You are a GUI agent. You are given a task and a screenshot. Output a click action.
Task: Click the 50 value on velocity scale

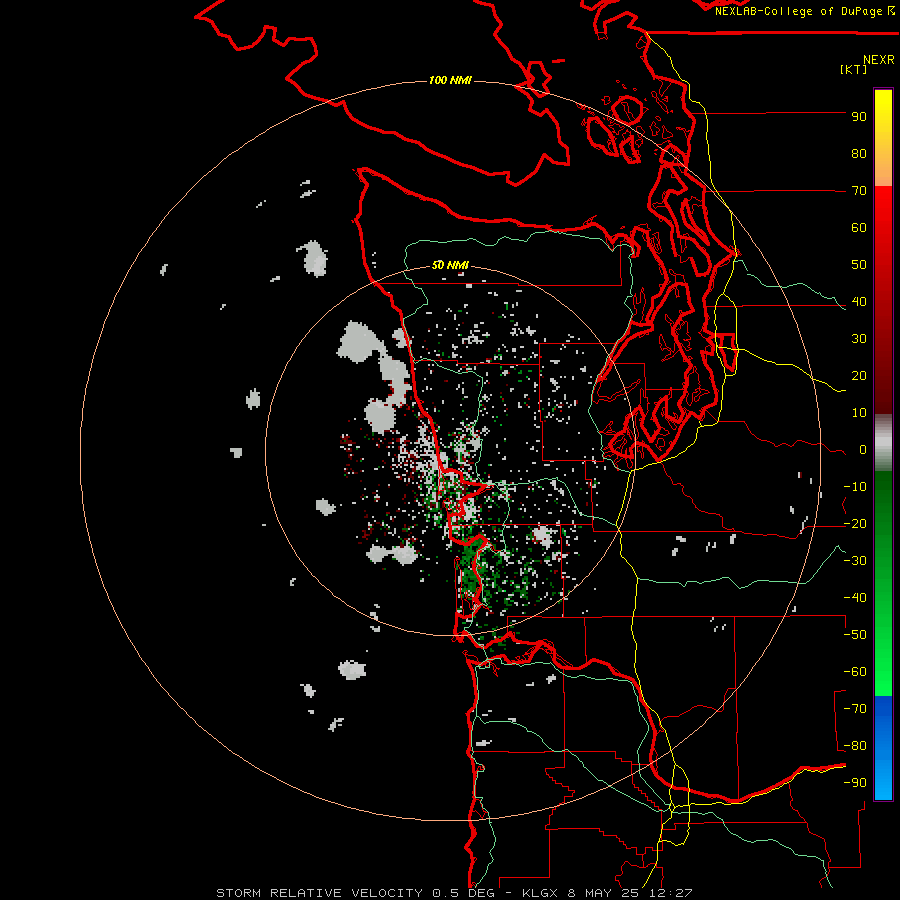(859, 265)
